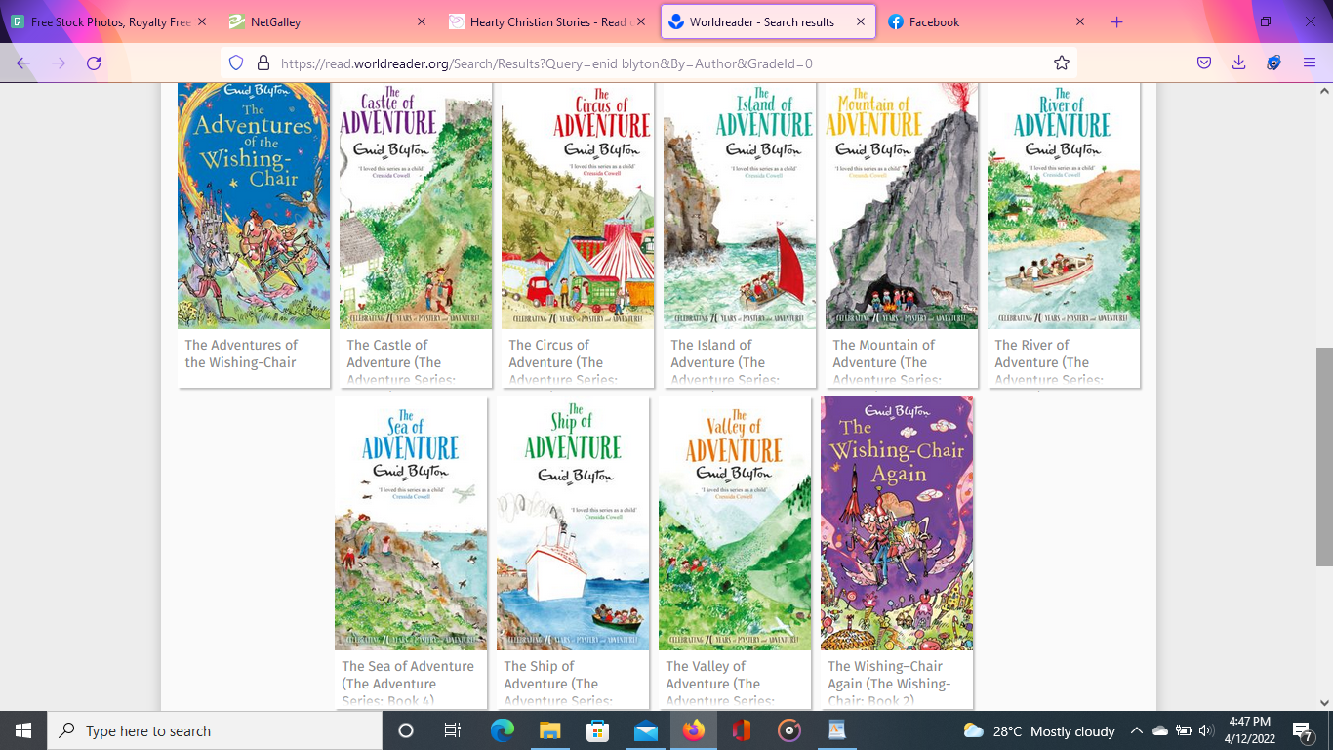Screen dimensions: 1333x750
Task: Show hidden system tray icons
Action: click(x=1137, y=731)
